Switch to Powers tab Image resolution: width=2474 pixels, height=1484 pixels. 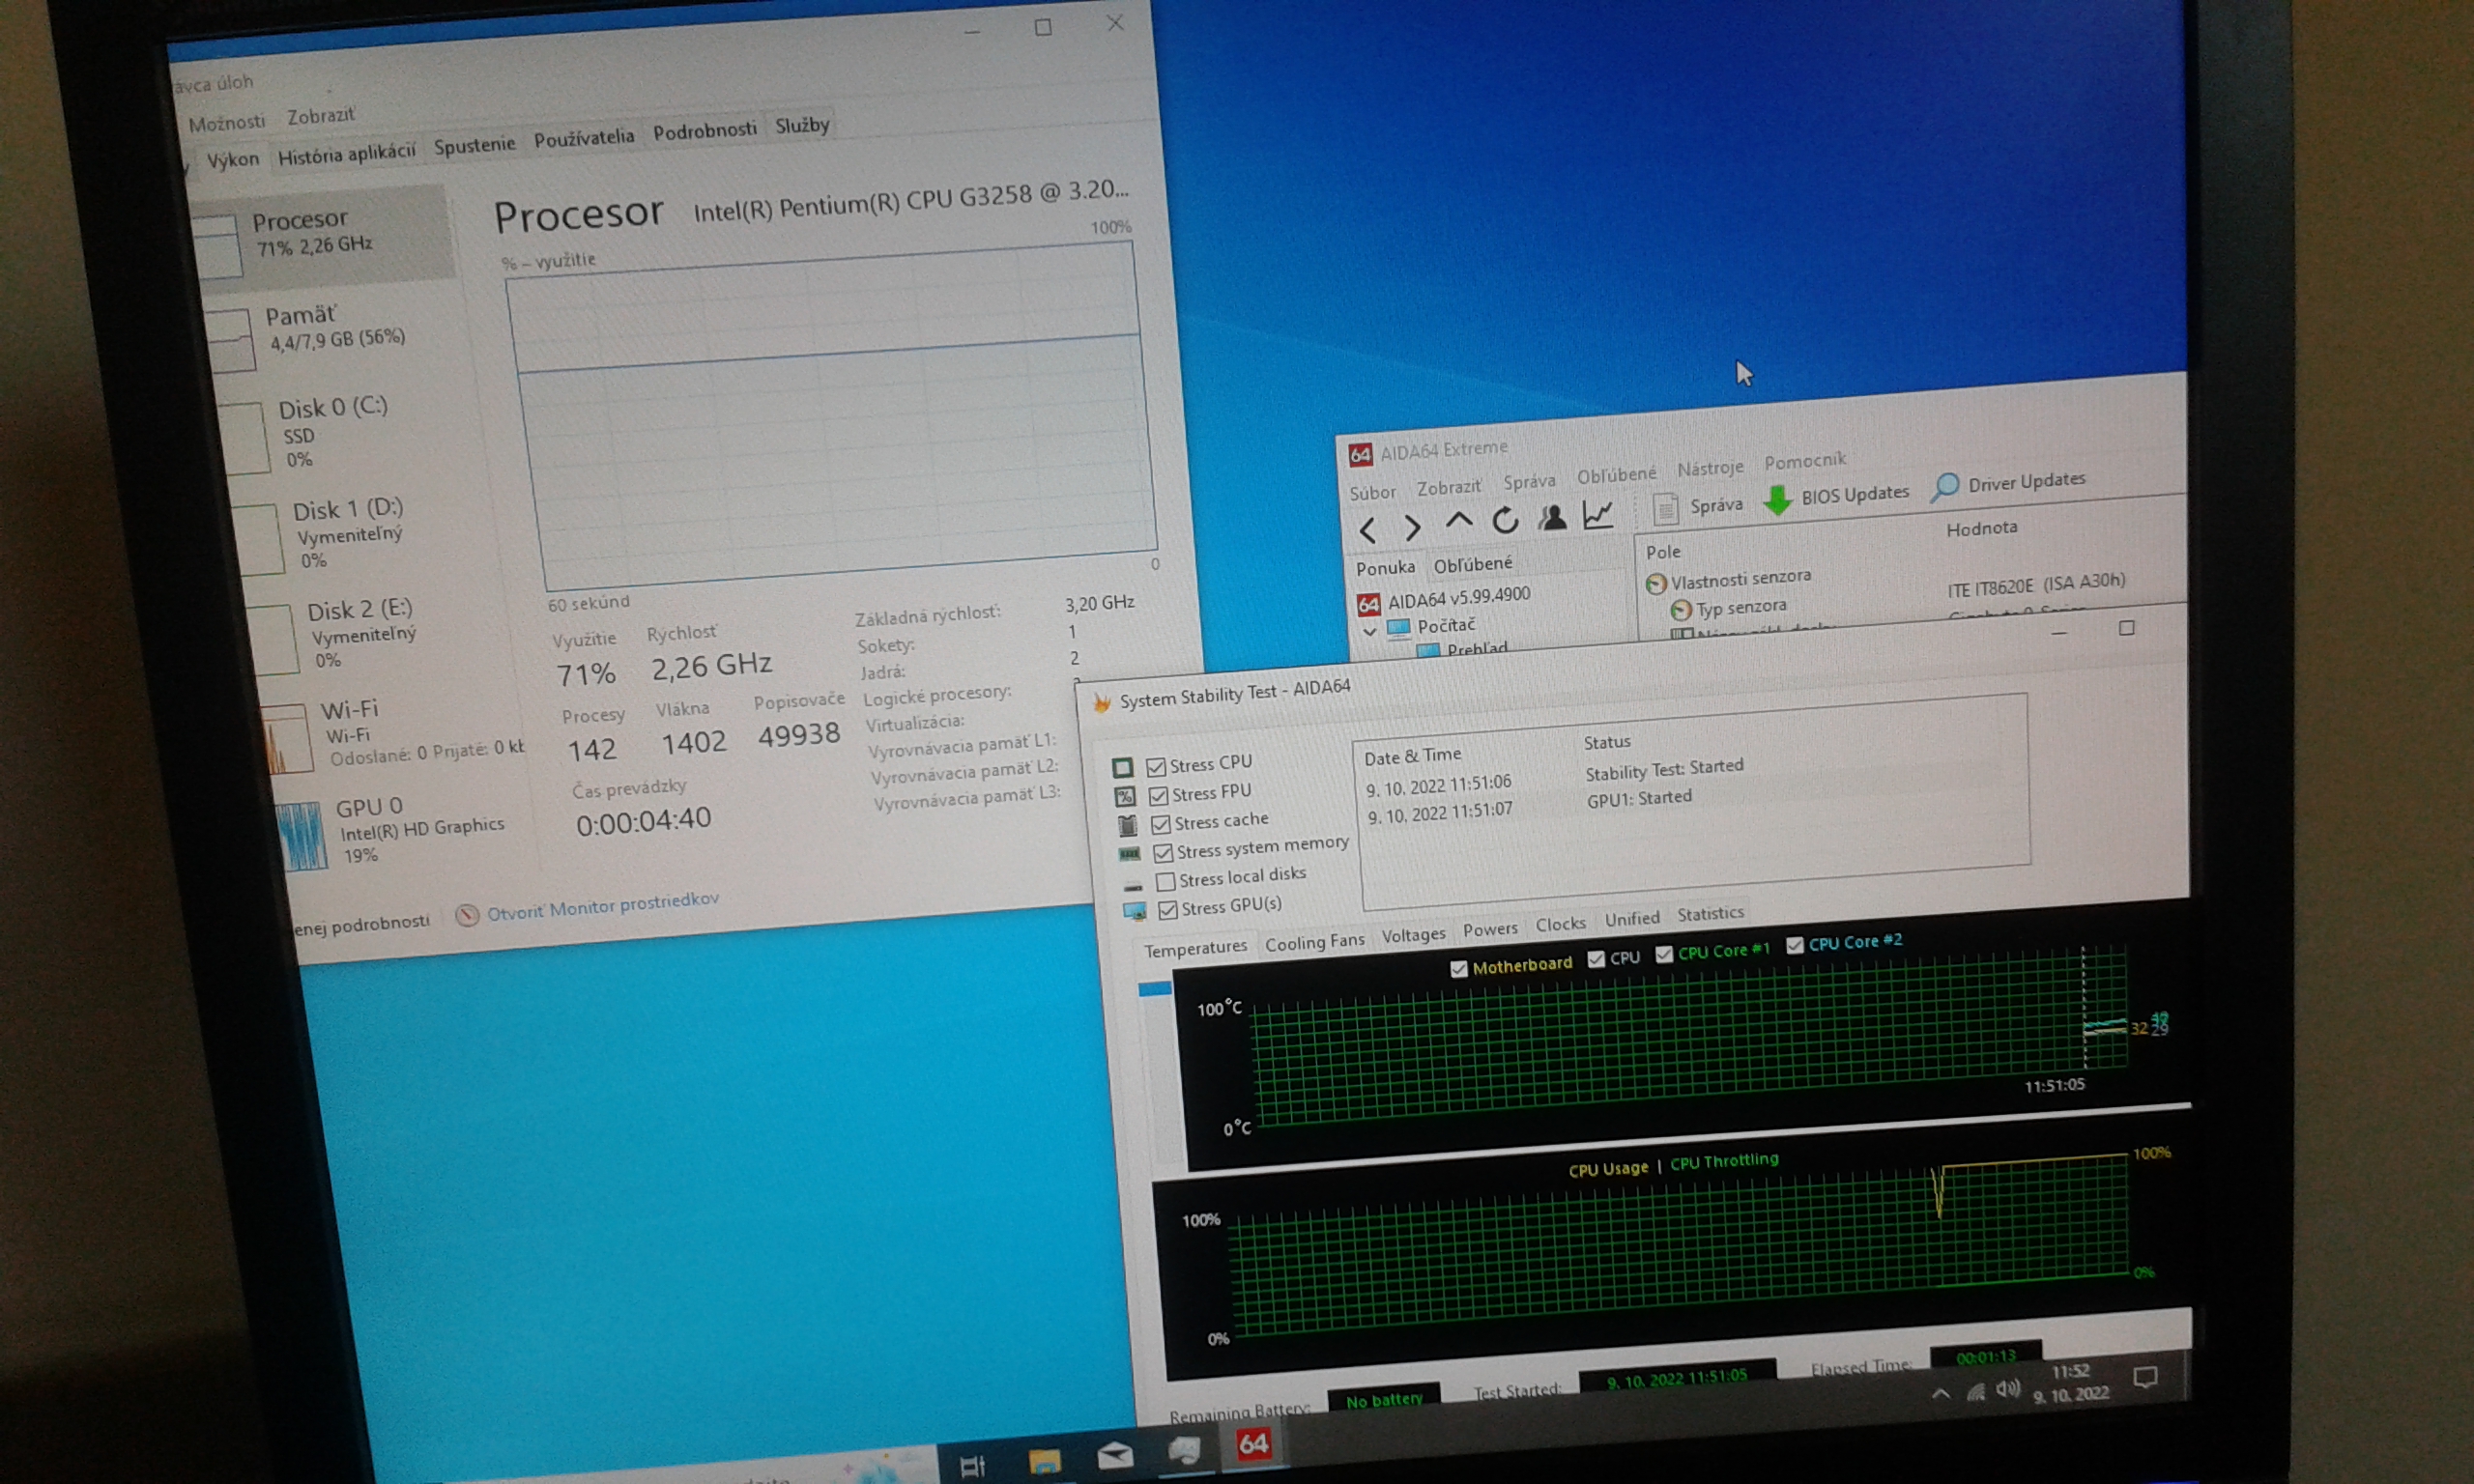point(1490,930)
